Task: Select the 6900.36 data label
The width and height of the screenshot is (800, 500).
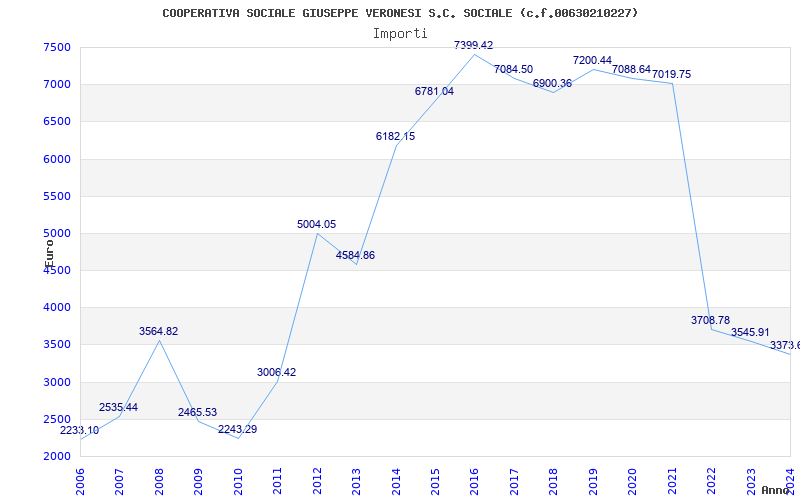Action: (553, 84)
